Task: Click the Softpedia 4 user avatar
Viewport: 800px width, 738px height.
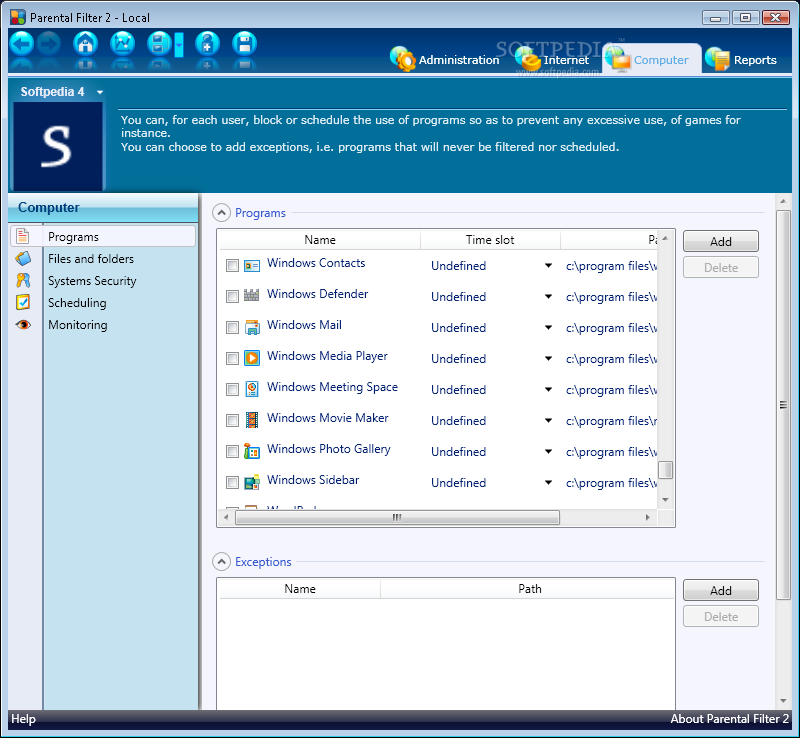Action: [58, 146]
